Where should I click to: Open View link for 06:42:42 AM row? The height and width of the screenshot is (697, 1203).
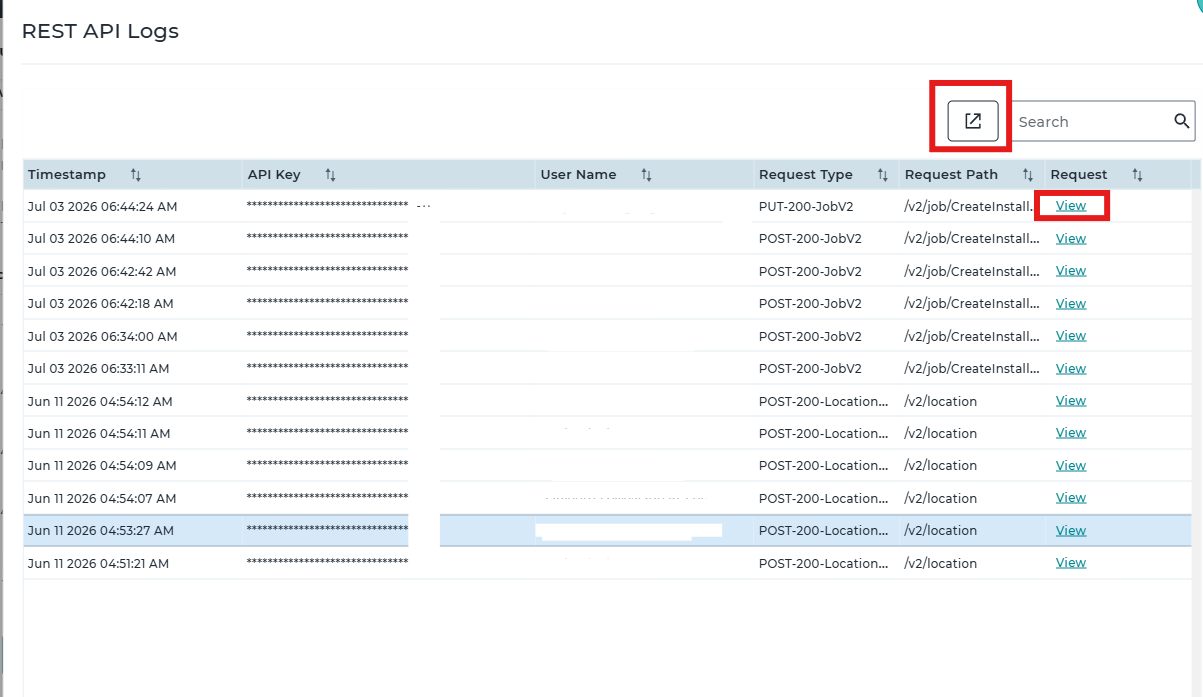[x=1071, y=271]
